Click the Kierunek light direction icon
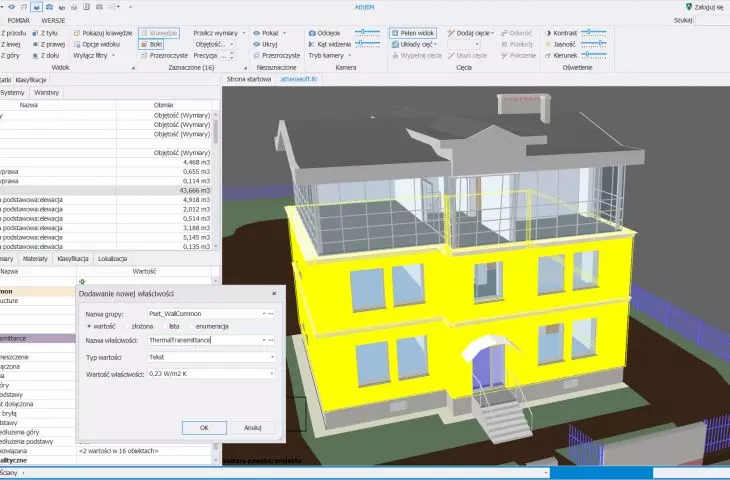Viewport: 730px width, 480px height. coord(548,55)
